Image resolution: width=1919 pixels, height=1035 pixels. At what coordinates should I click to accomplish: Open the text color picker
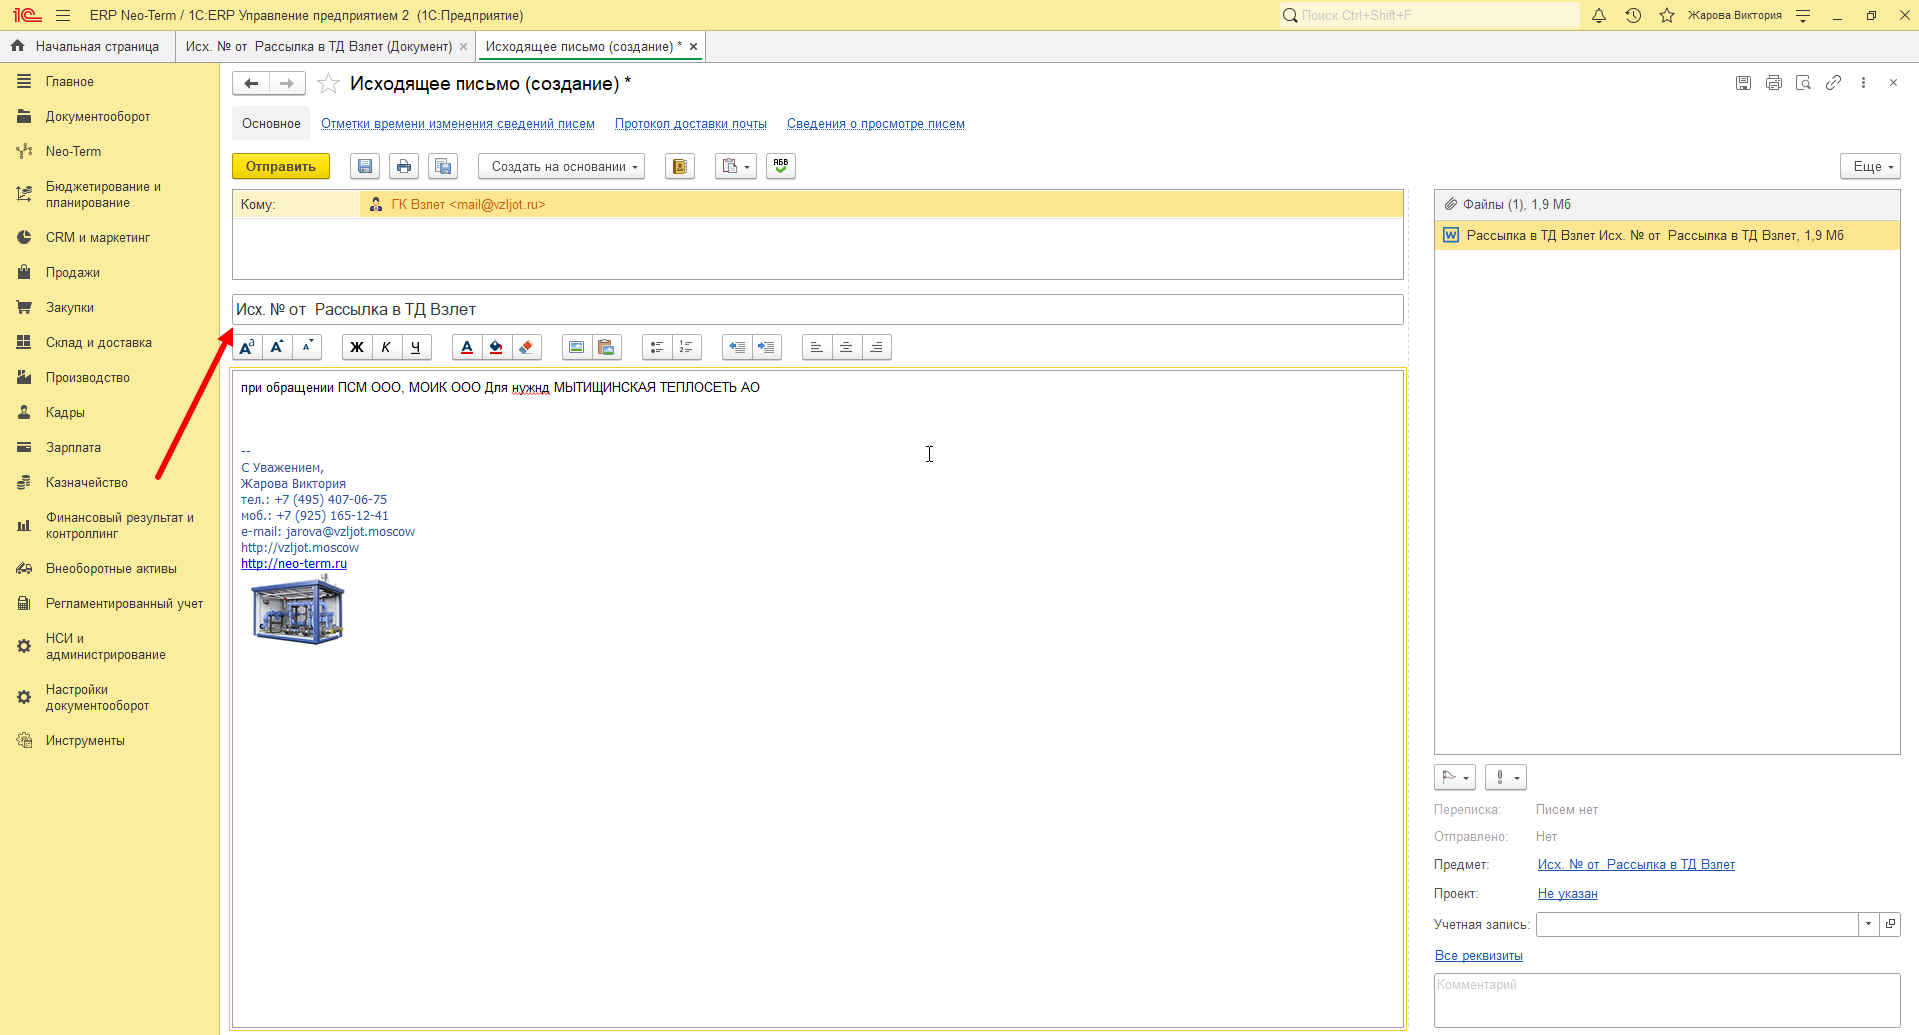(467, 347)
